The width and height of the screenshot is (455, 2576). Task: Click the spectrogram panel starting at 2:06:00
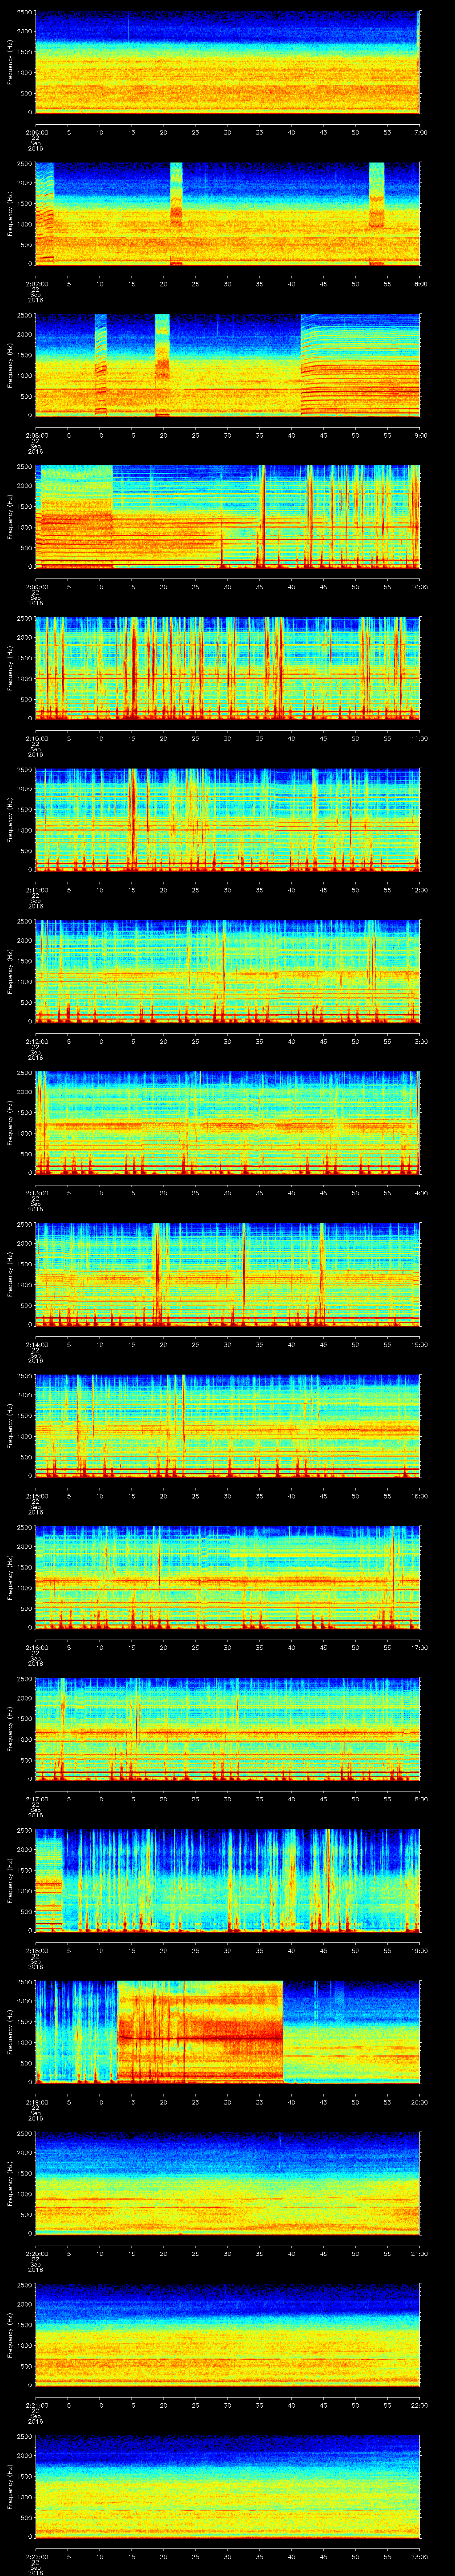(227, 61)
